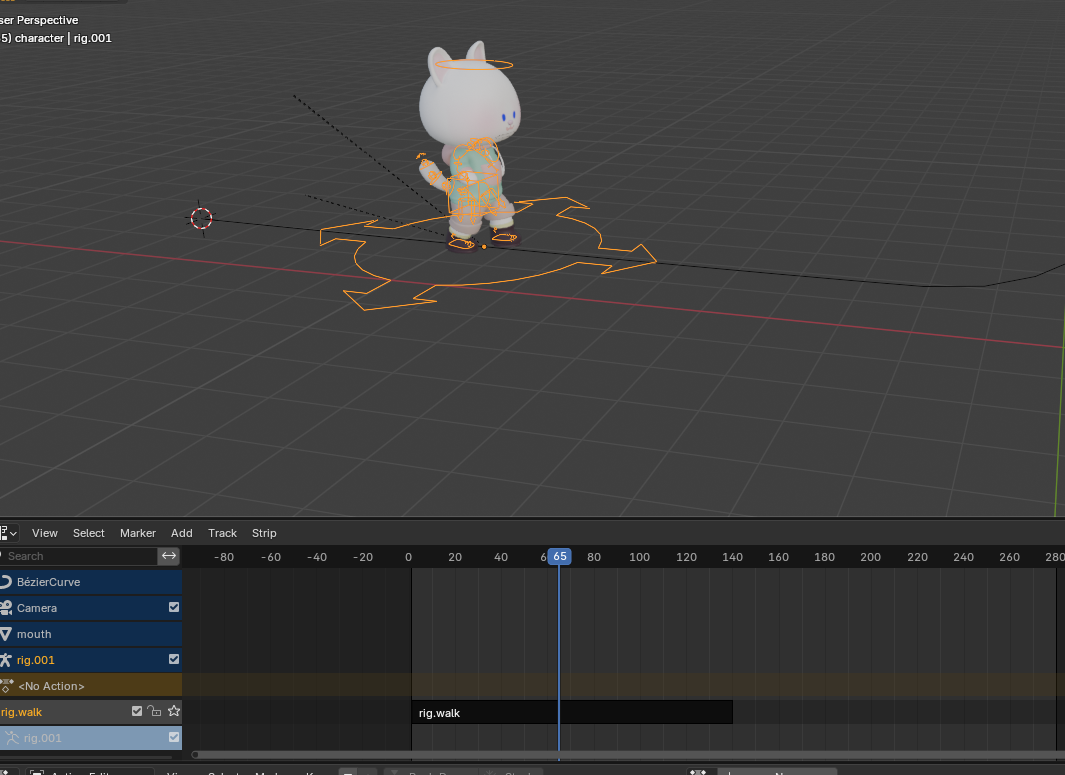Image resolution: width=1065 pixels, height=775 pixels.
Task: Toggle the checkbox on the orange rig.001 row
Action: tap(174, 659)
